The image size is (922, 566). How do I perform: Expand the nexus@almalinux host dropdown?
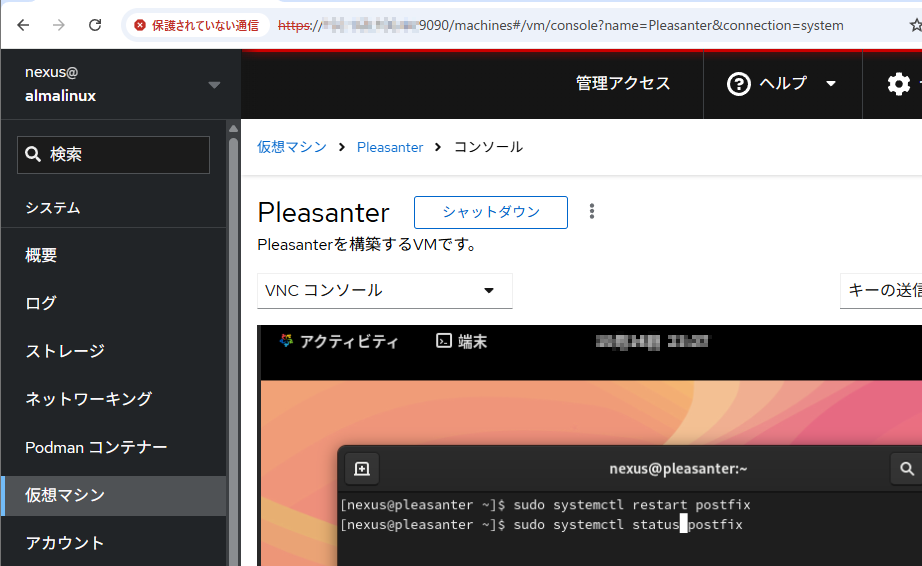214,85
